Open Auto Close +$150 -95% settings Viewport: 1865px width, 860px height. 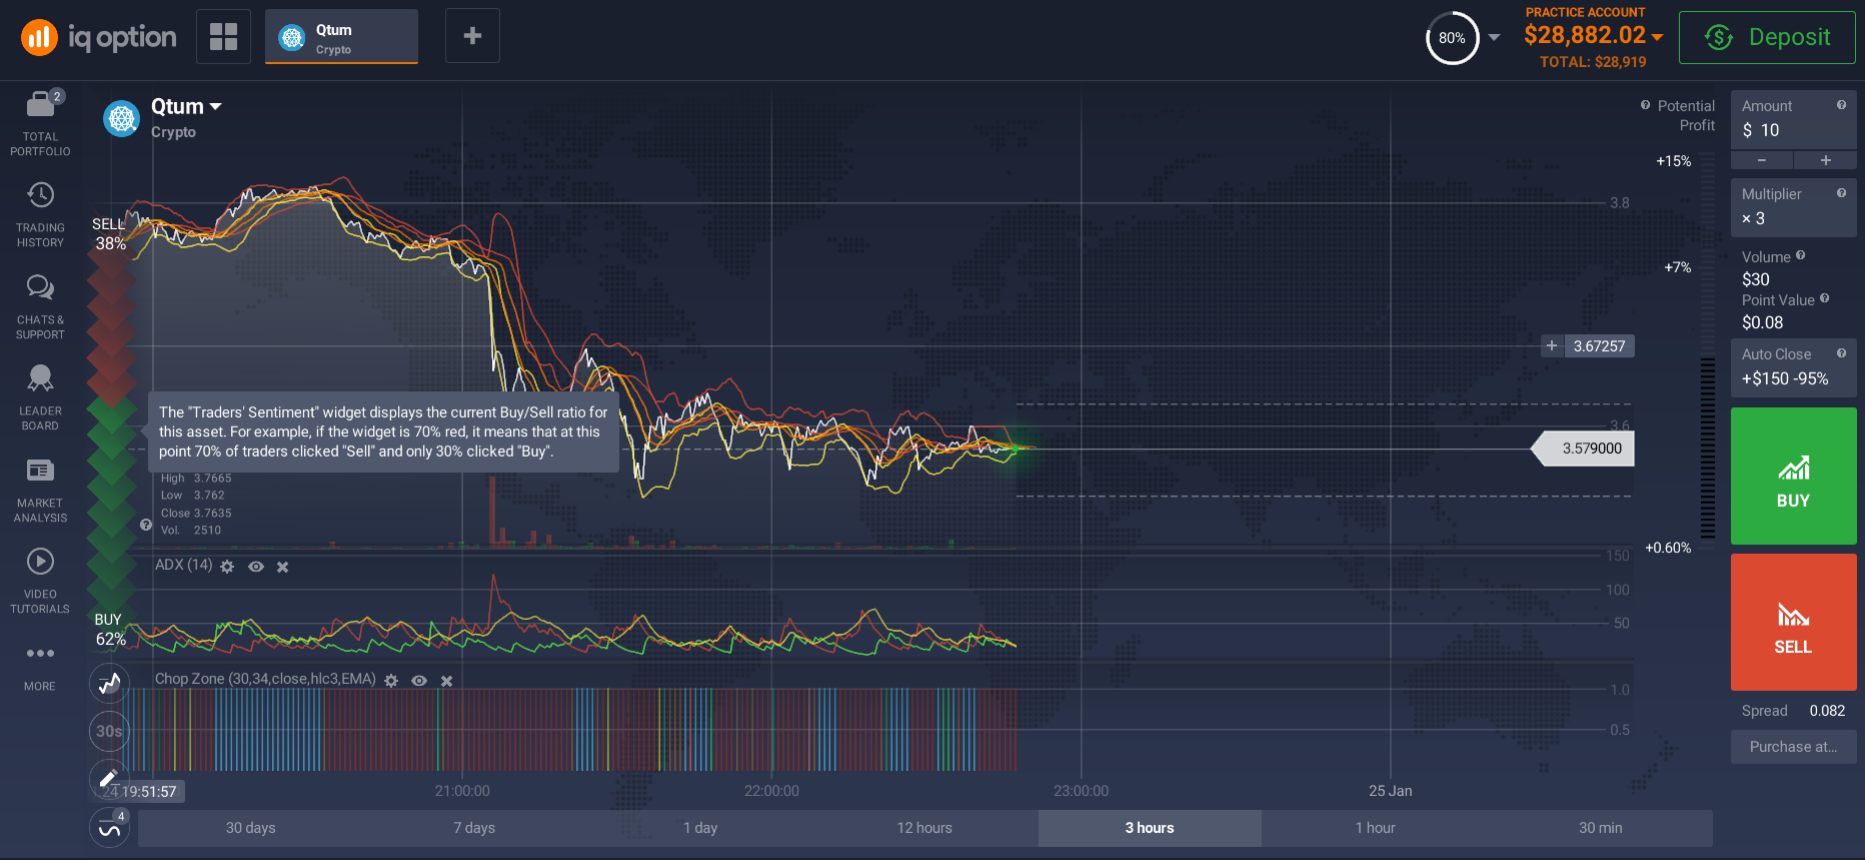point(1793,368)
